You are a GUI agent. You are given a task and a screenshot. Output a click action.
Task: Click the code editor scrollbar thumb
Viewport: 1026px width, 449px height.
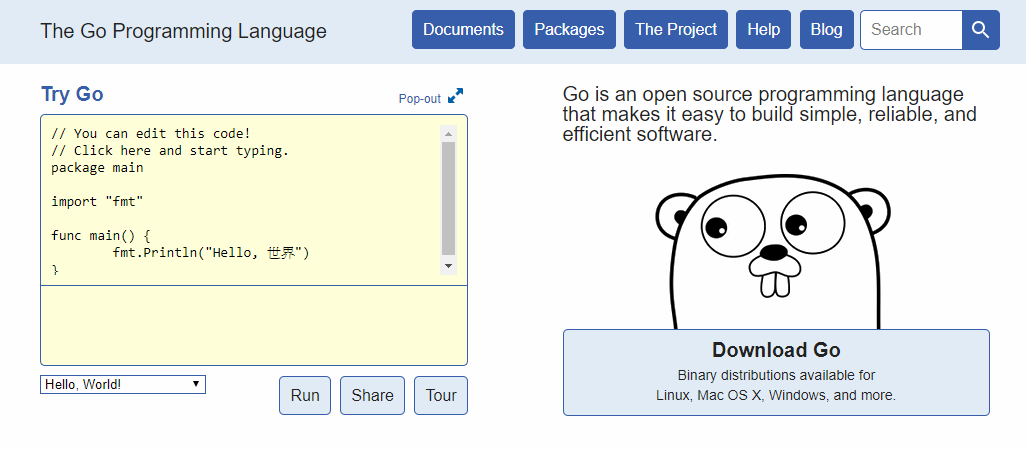(448, 198)
